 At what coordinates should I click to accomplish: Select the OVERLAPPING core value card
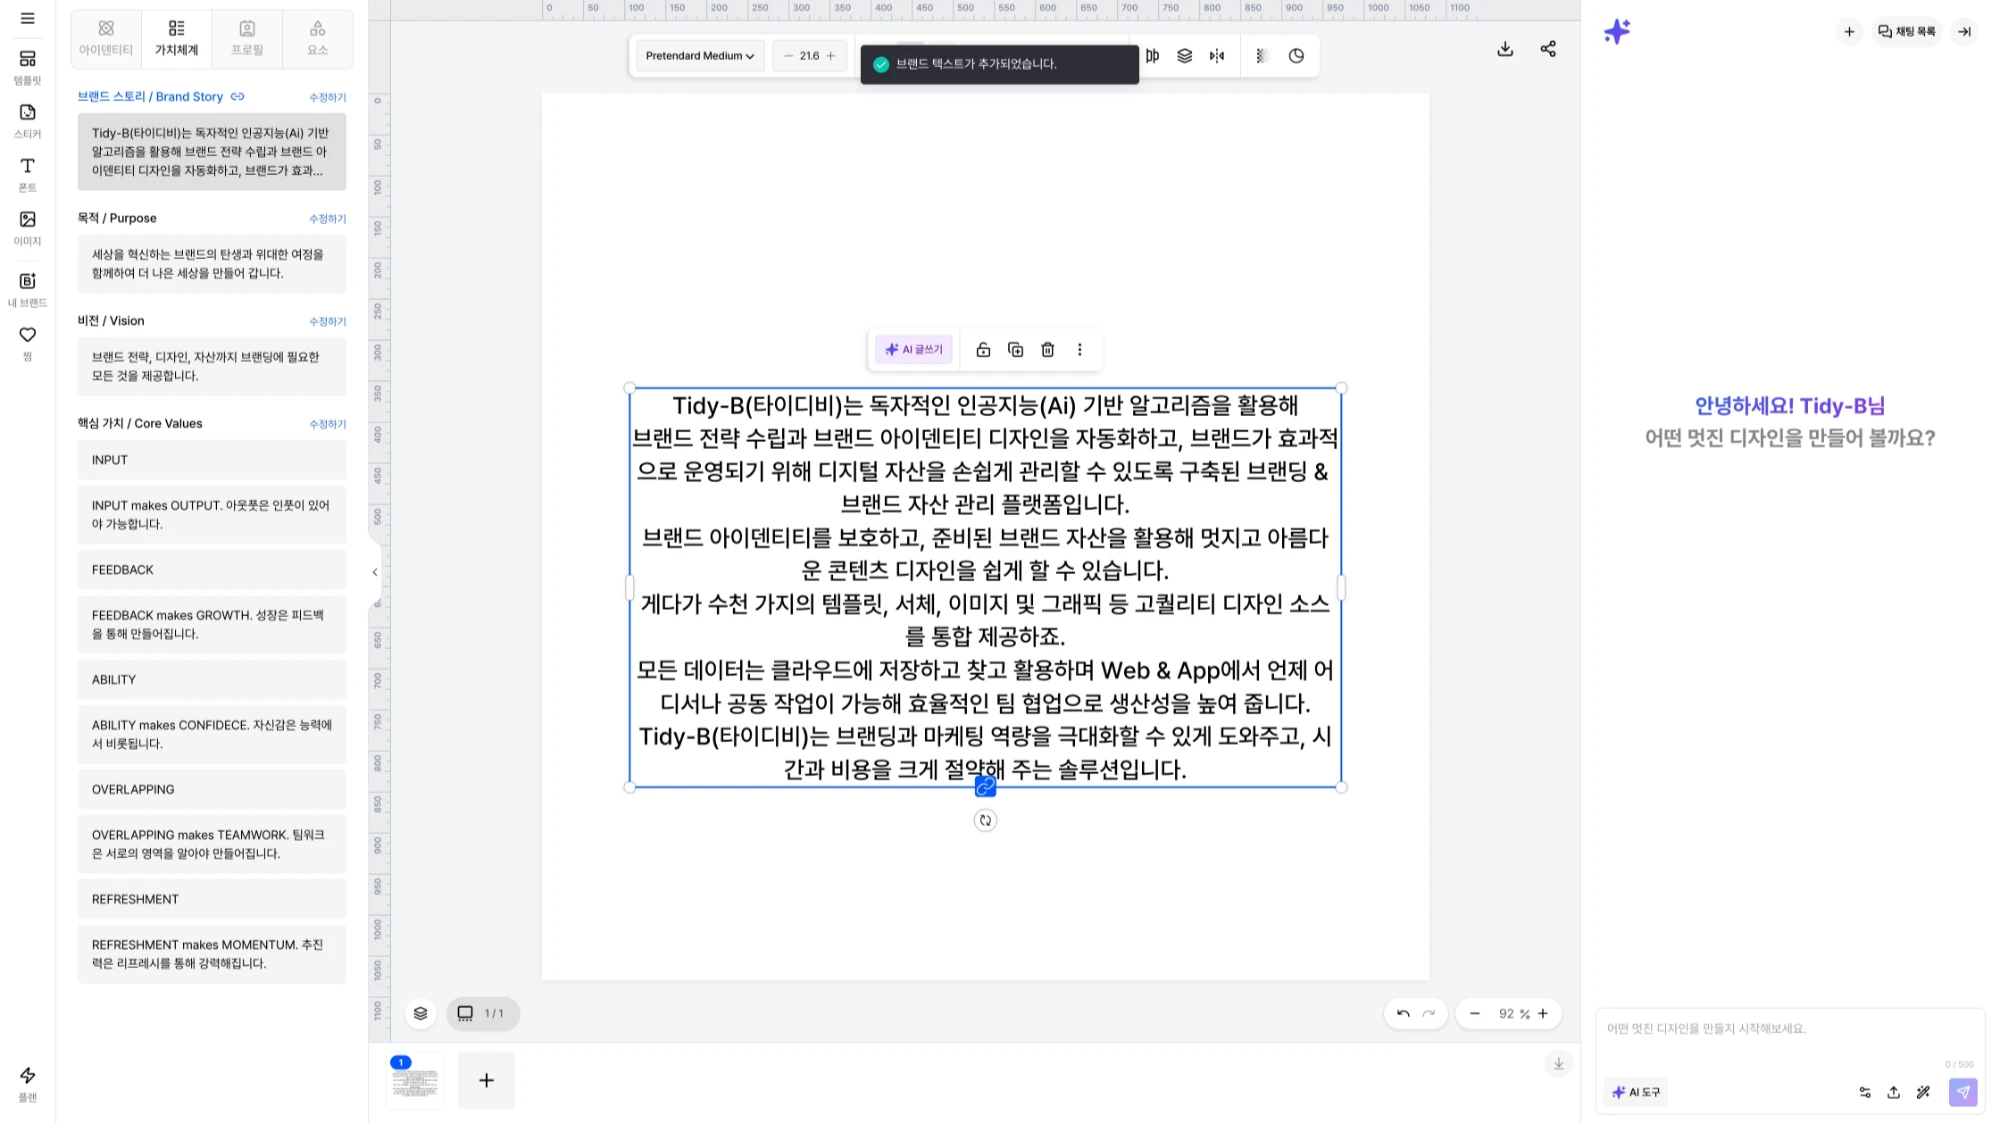click(x=212, y=790)
